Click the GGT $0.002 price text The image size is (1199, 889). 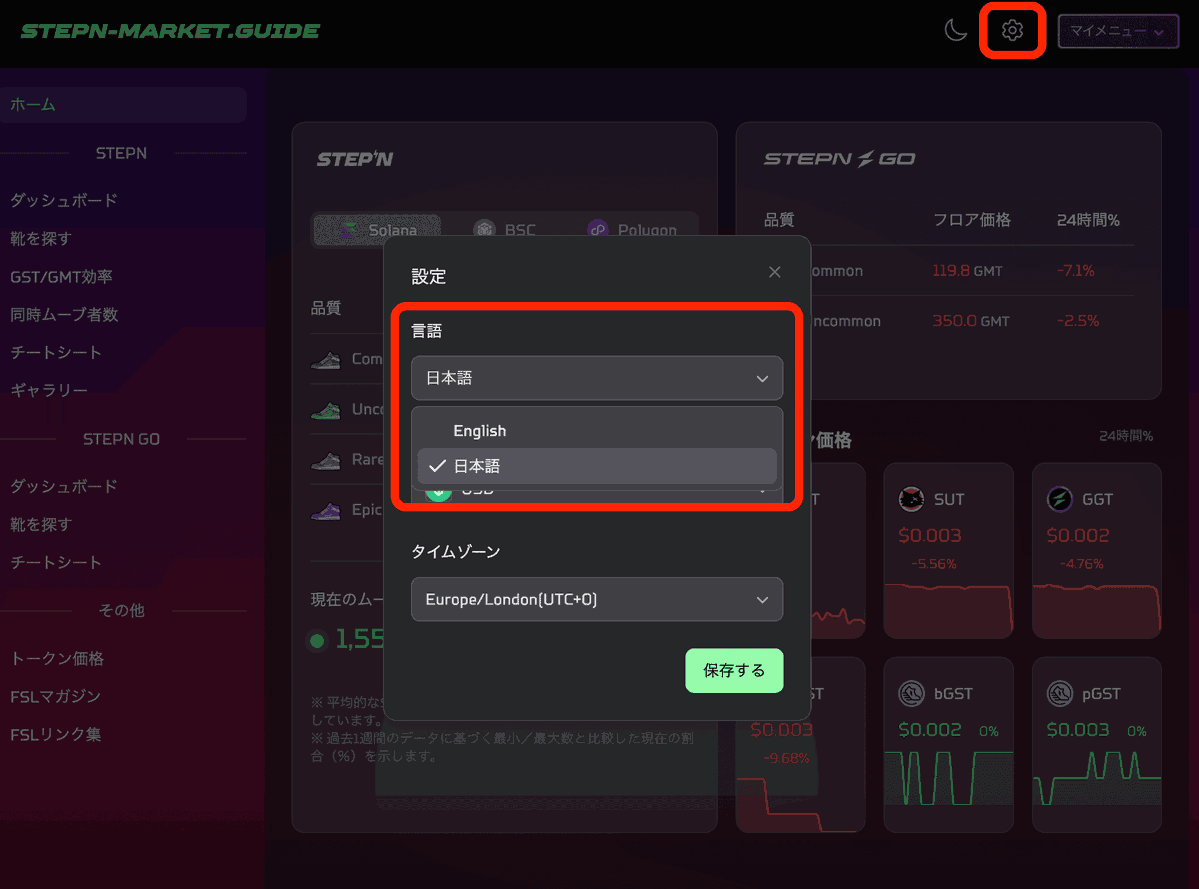(1077, 535)
